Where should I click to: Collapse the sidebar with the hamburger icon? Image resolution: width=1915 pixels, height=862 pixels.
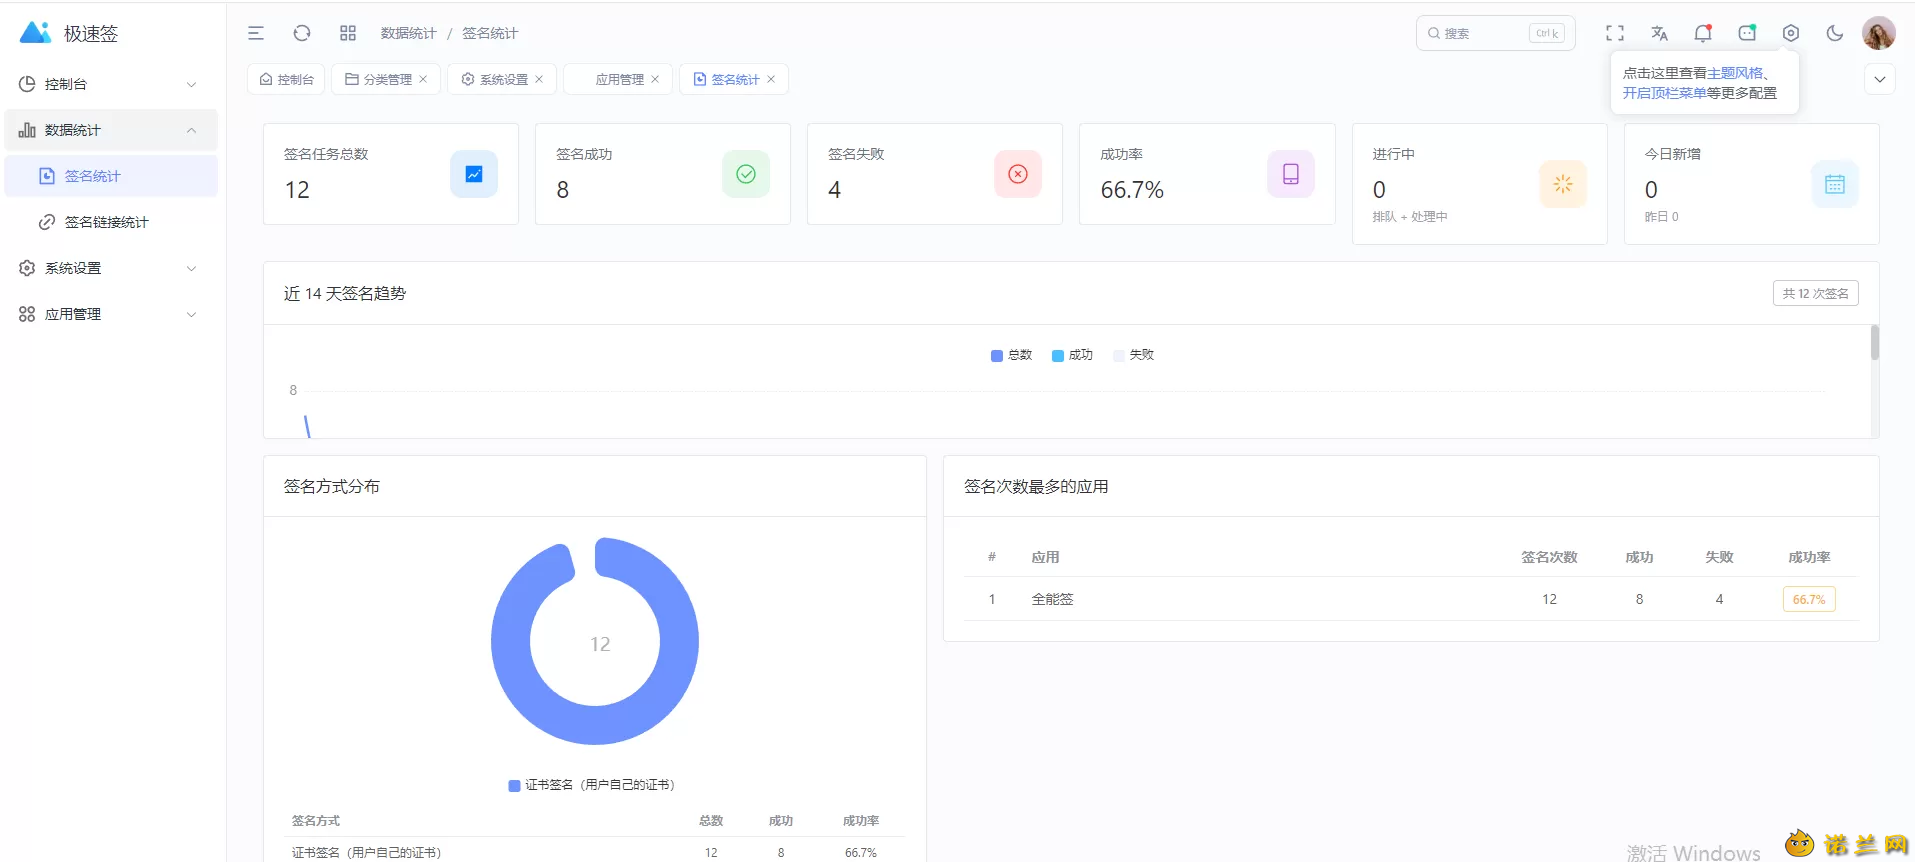coord(256,33)
